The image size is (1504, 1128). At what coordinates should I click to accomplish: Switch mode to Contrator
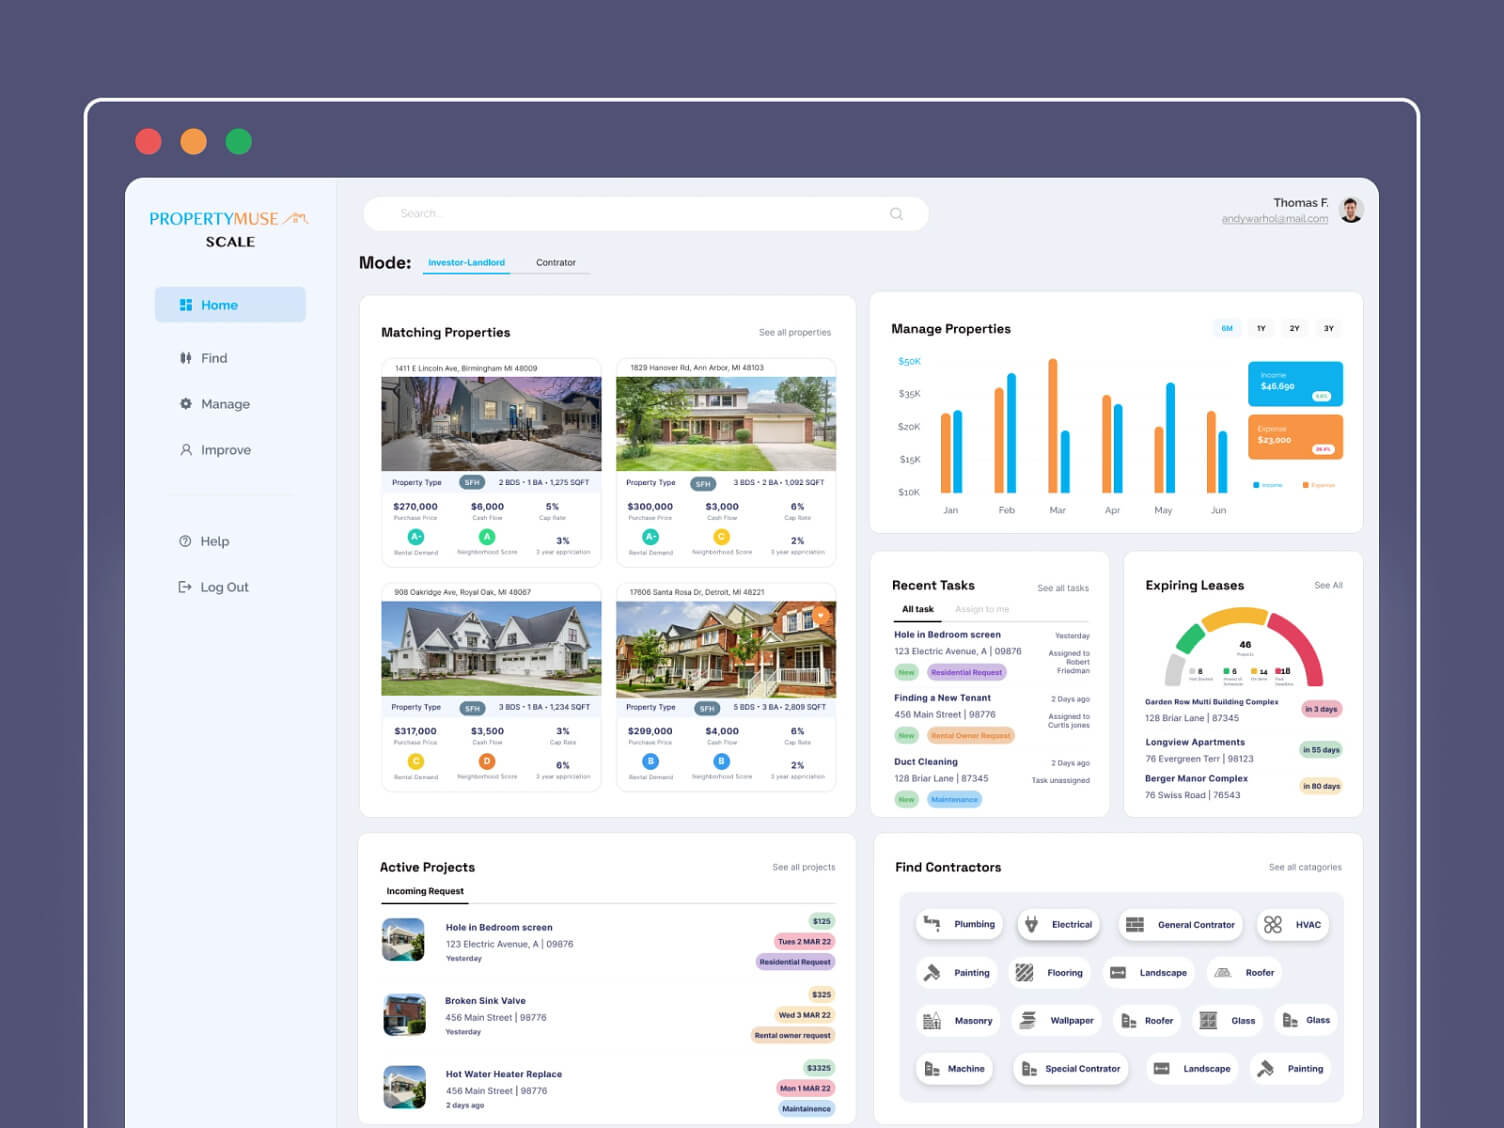pyautogui.click(x=556, y=263)
